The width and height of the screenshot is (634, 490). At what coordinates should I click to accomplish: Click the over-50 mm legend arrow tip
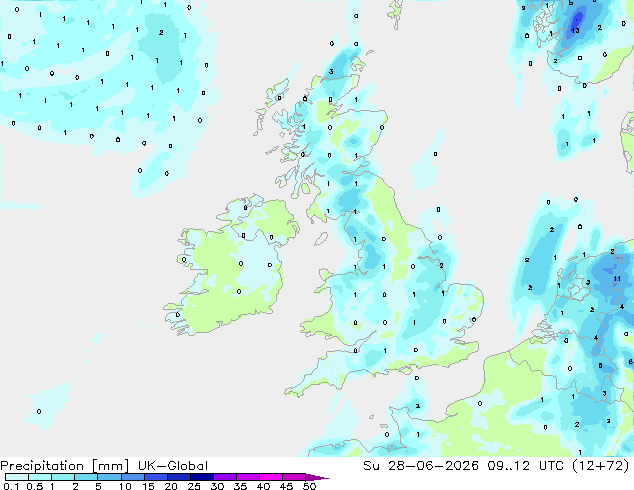(x=317, y=477)
